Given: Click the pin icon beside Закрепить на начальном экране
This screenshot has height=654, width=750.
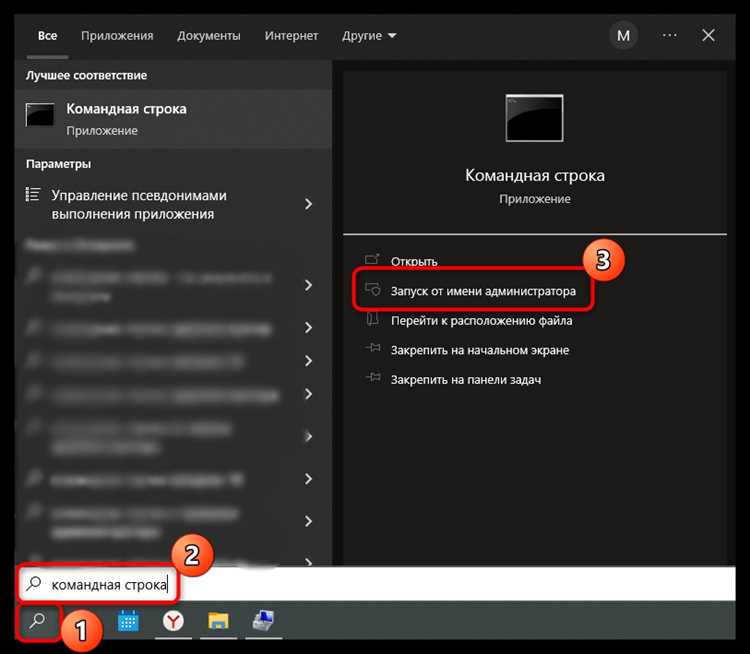Looking at the screenshot, I should 373,348.
